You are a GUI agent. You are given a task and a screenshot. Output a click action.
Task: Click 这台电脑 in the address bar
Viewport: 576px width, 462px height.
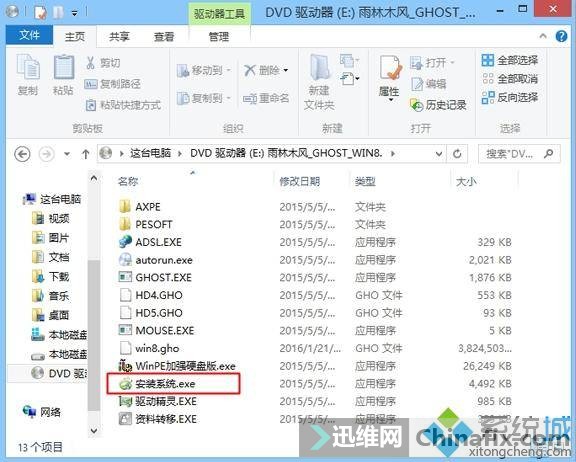150,153
